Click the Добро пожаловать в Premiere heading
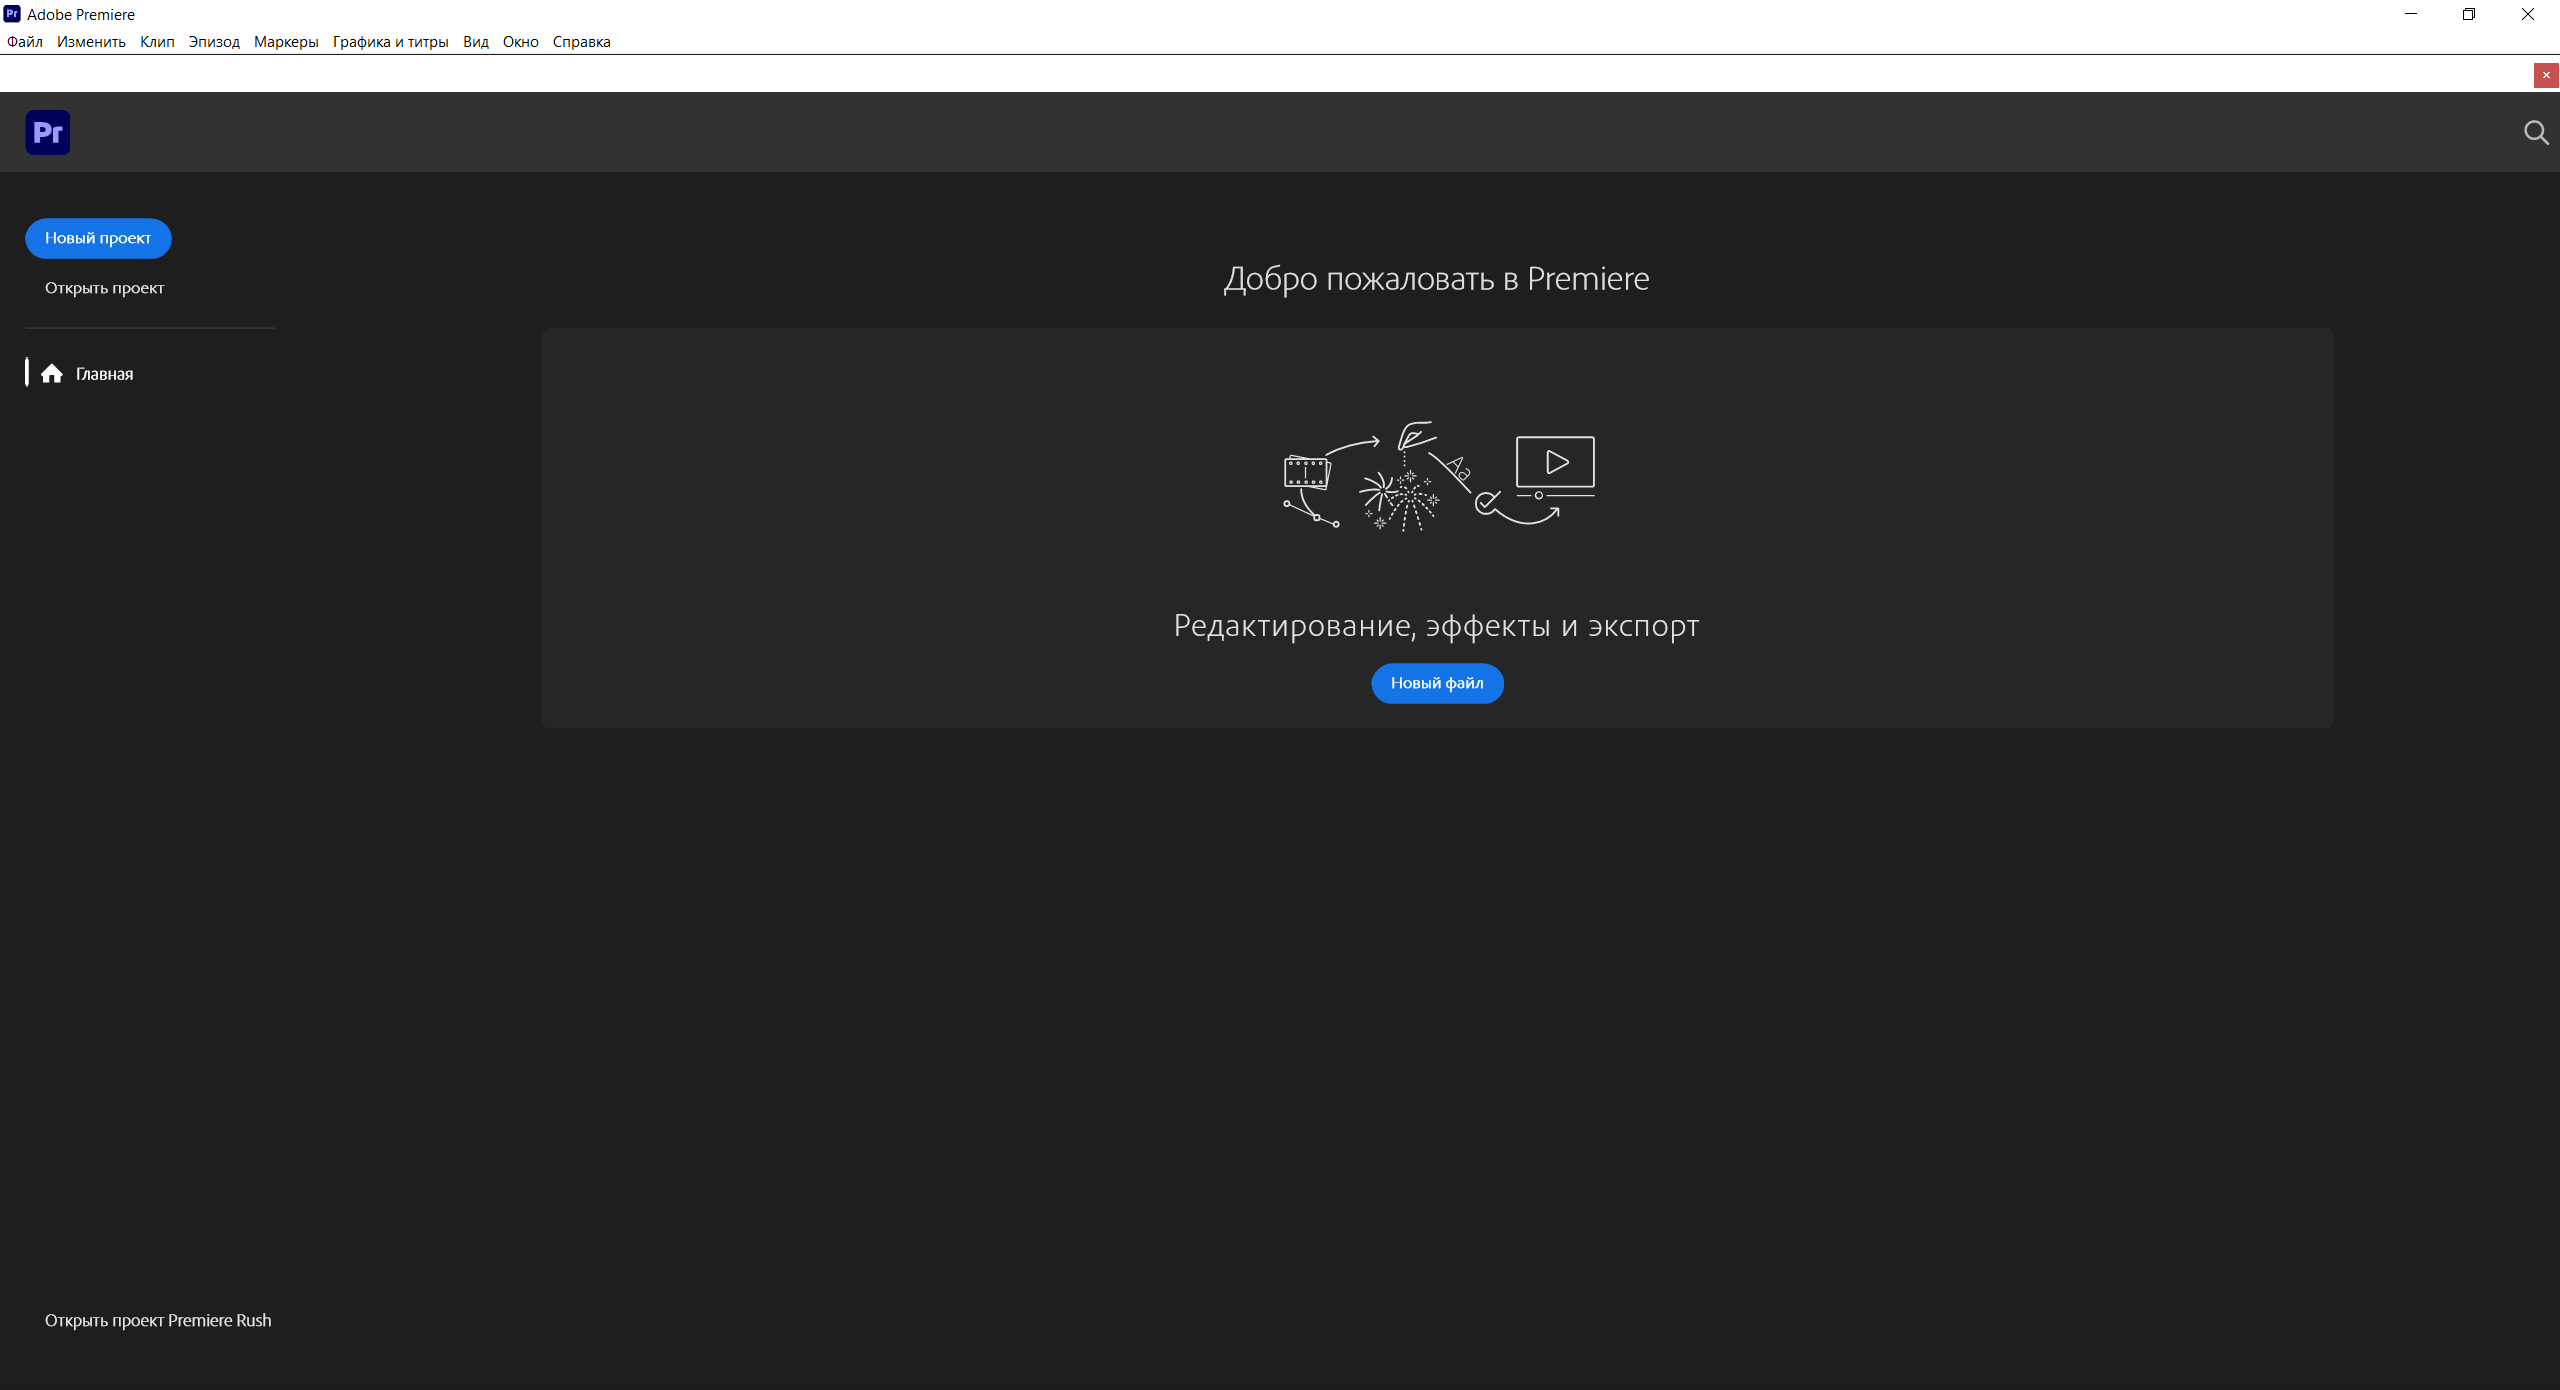 1436,279
